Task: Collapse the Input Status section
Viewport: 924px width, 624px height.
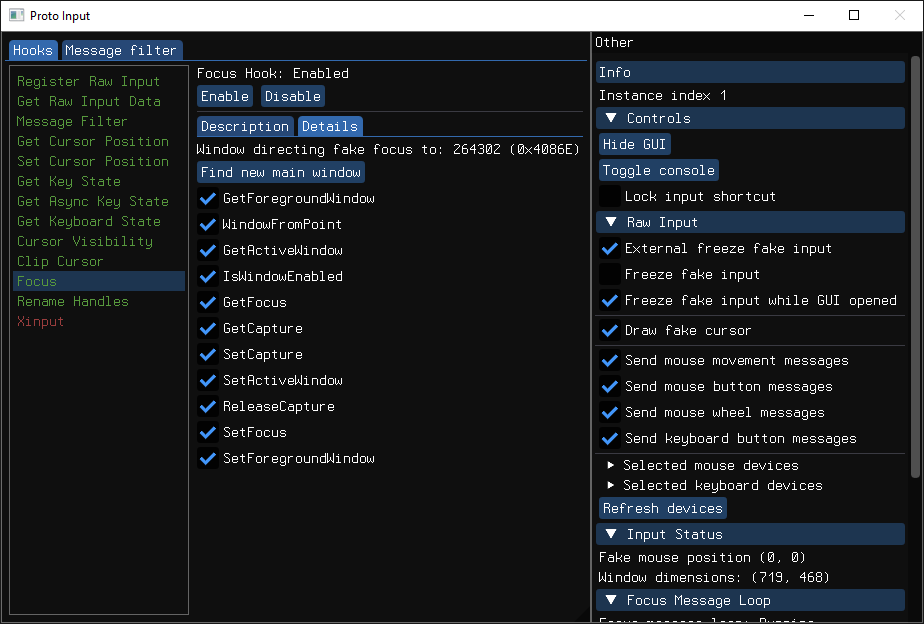Action: [x=750, y=534]
